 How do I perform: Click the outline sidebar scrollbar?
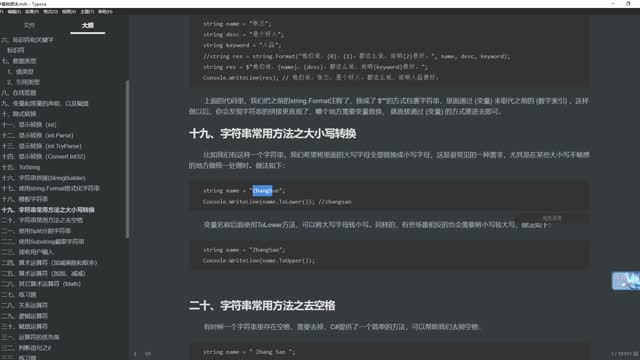tap(127, 159)
